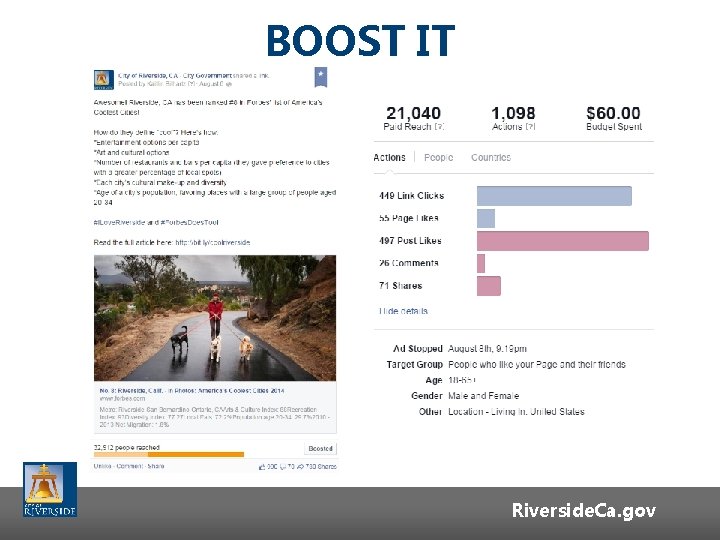The image size is (720, 540).
Task: Switch to the People tab
Action: [439, 158]
